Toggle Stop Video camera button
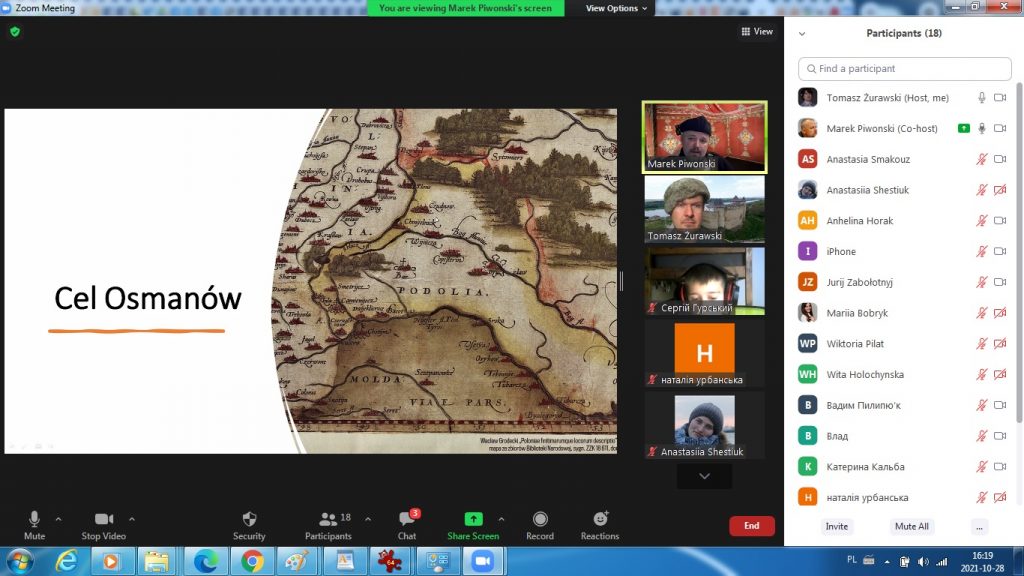Image resolution: width=1024 pixels, height=576 pixels. pyautogui.click(x=103, y=519)
